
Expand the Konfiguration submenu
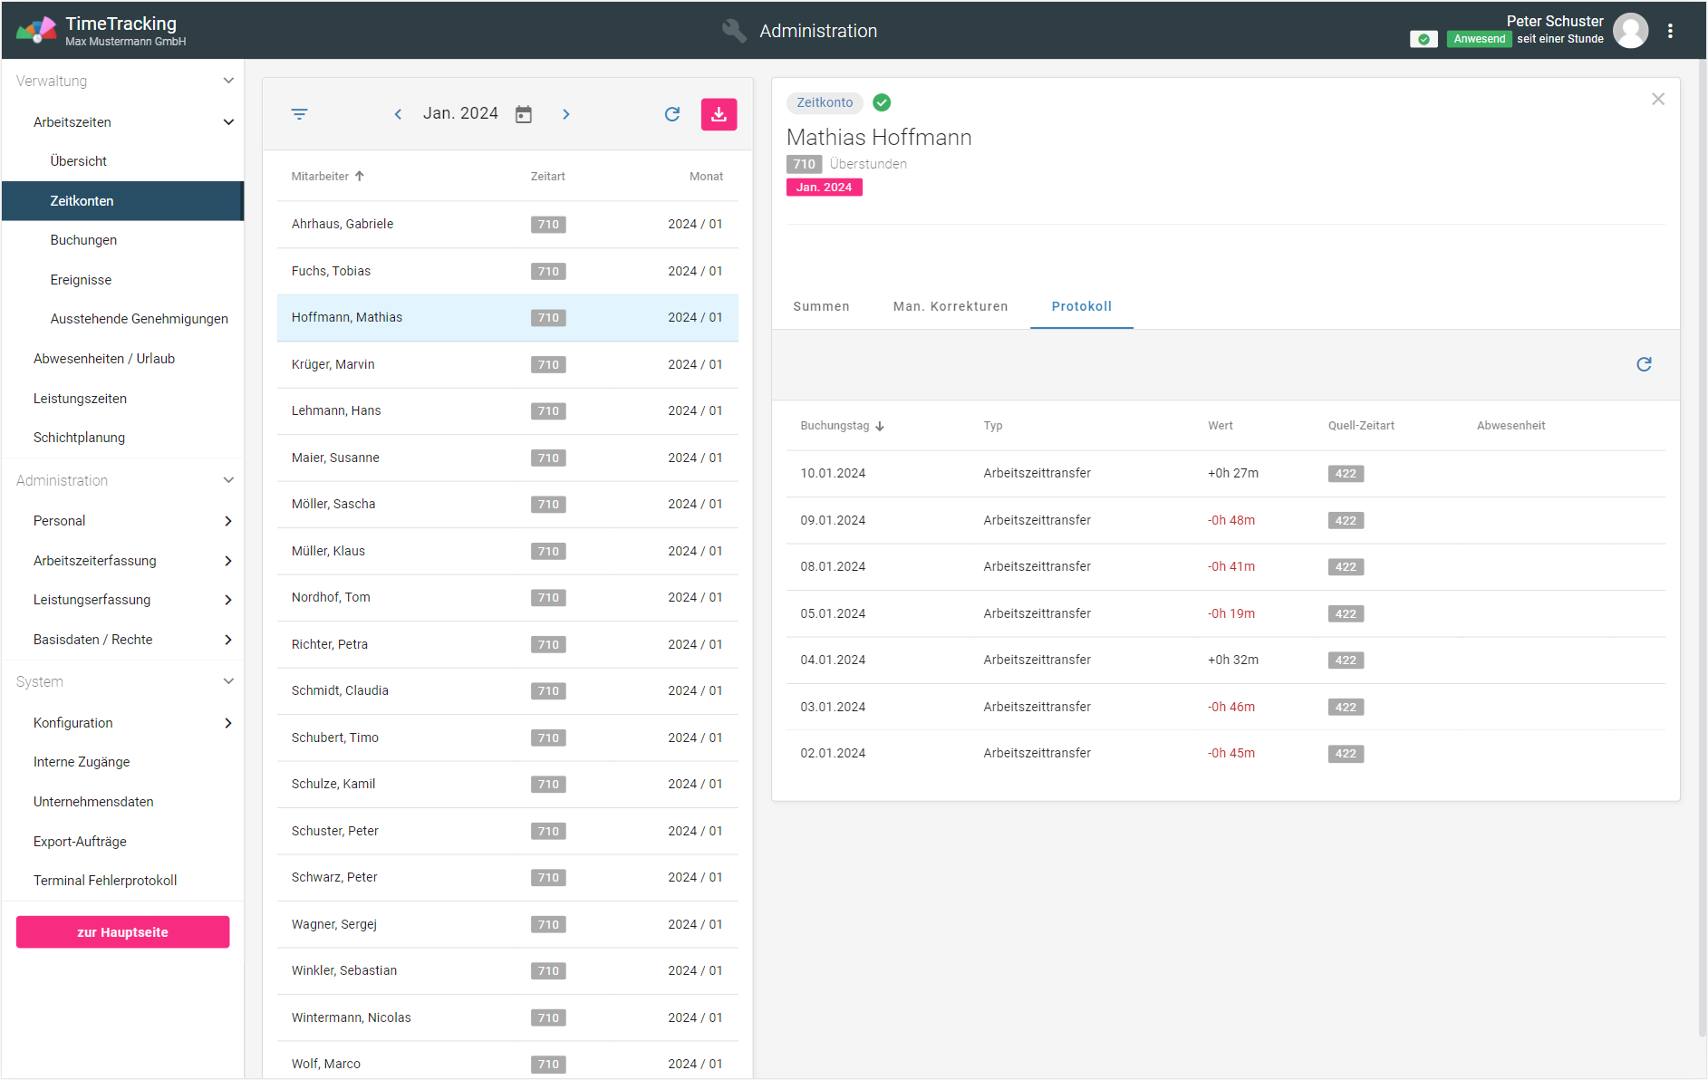[228, 723]
